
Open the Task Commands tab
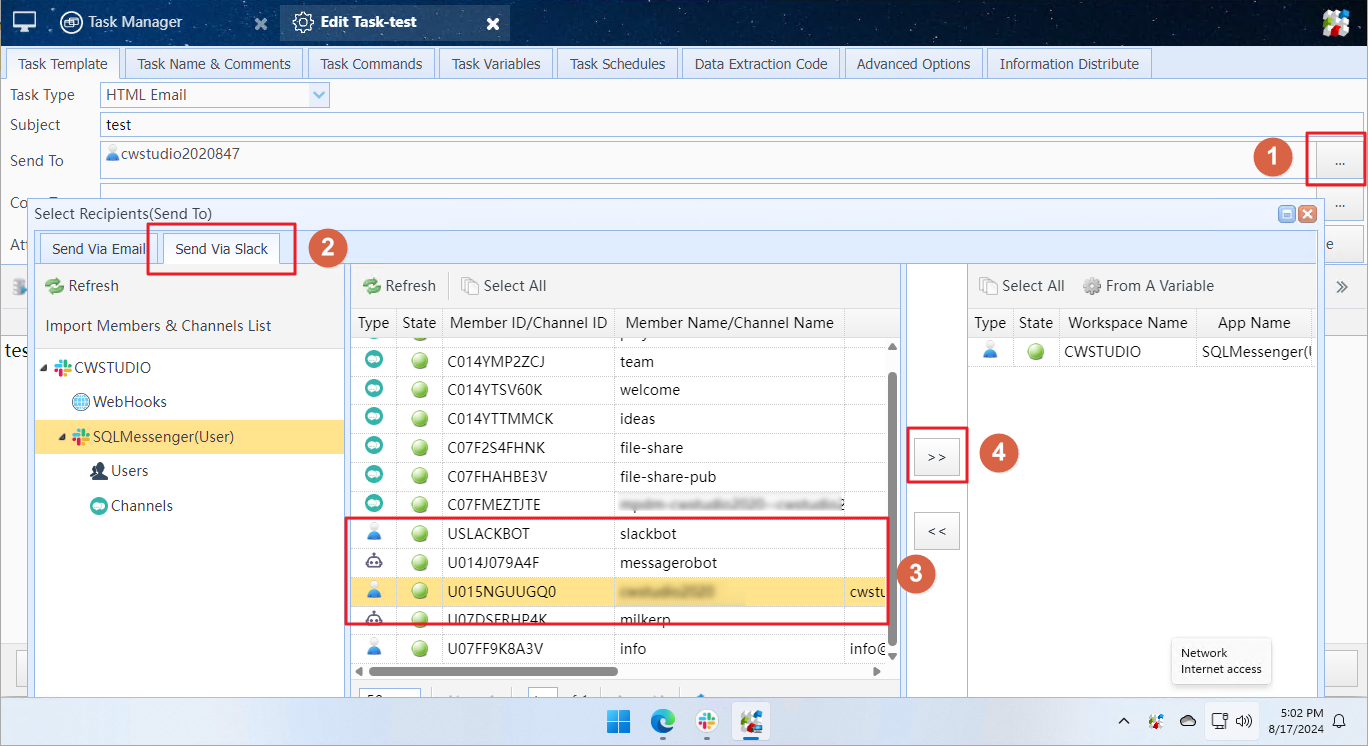click(371, 64)
